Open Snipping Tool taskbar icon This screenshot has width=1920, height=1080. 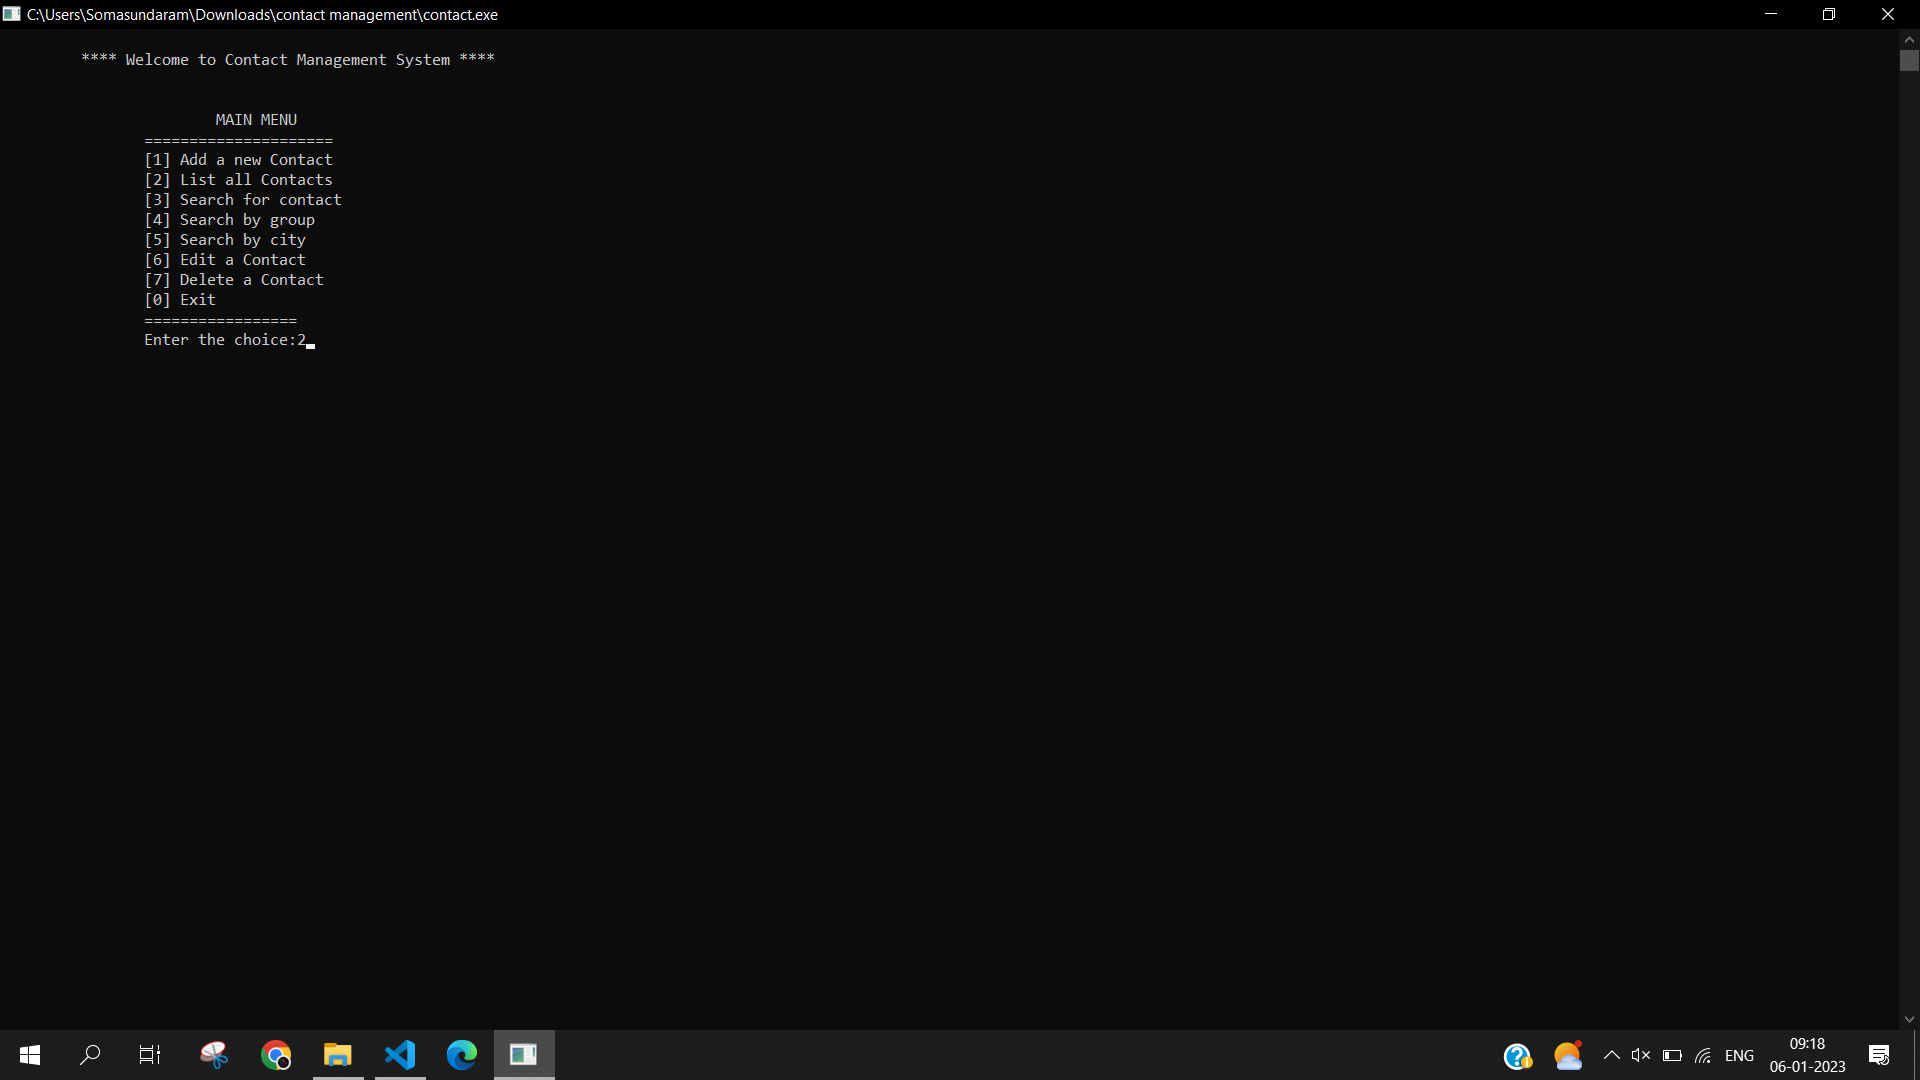pos(214,1055)
